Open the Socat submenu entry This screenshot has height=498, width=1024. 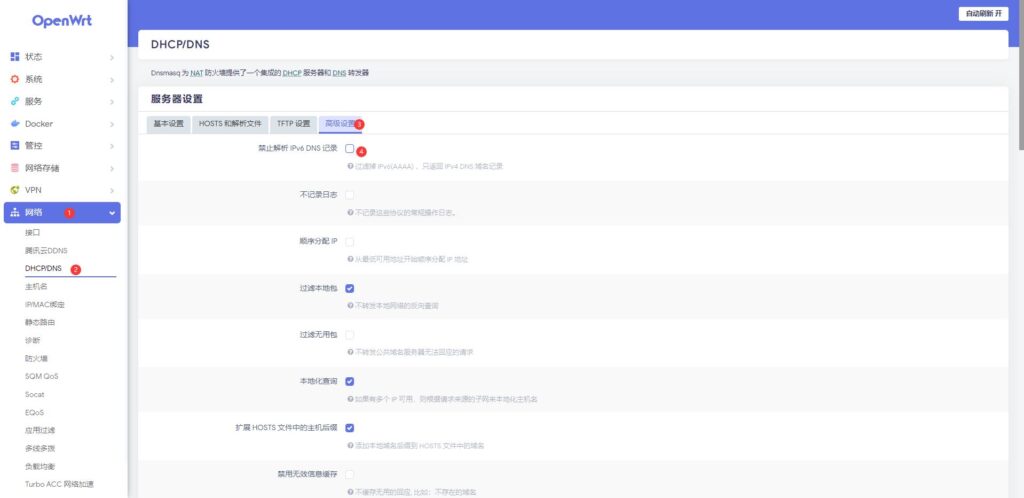pyautogui.click(x=35, y=394)
